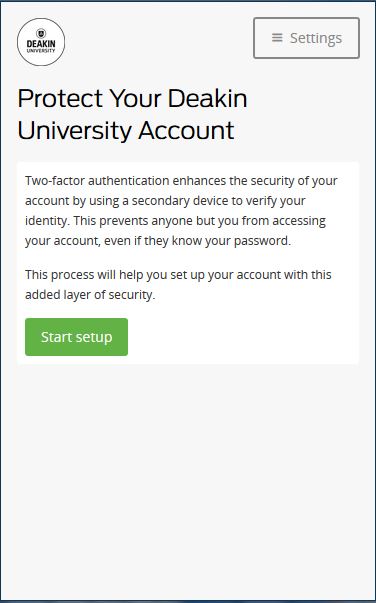Open the Settings menu
The width and height of the screenshot is (376, 603).
click(x=306, y=38)
